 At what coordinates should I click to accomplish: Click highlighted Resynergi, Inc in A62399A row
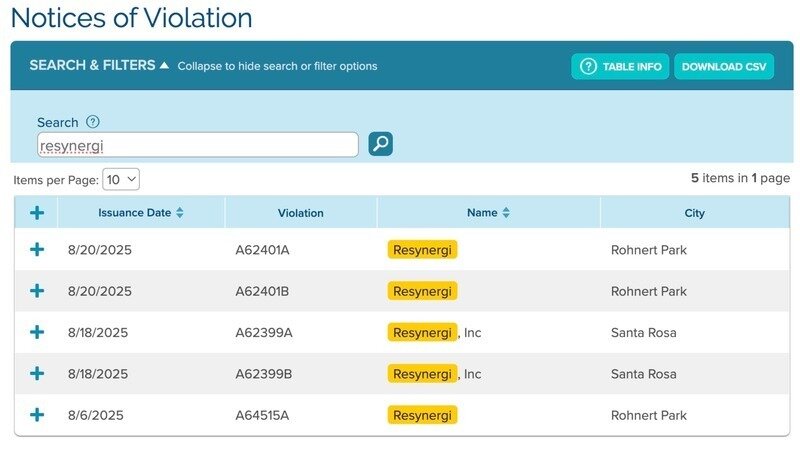(423, 332)
